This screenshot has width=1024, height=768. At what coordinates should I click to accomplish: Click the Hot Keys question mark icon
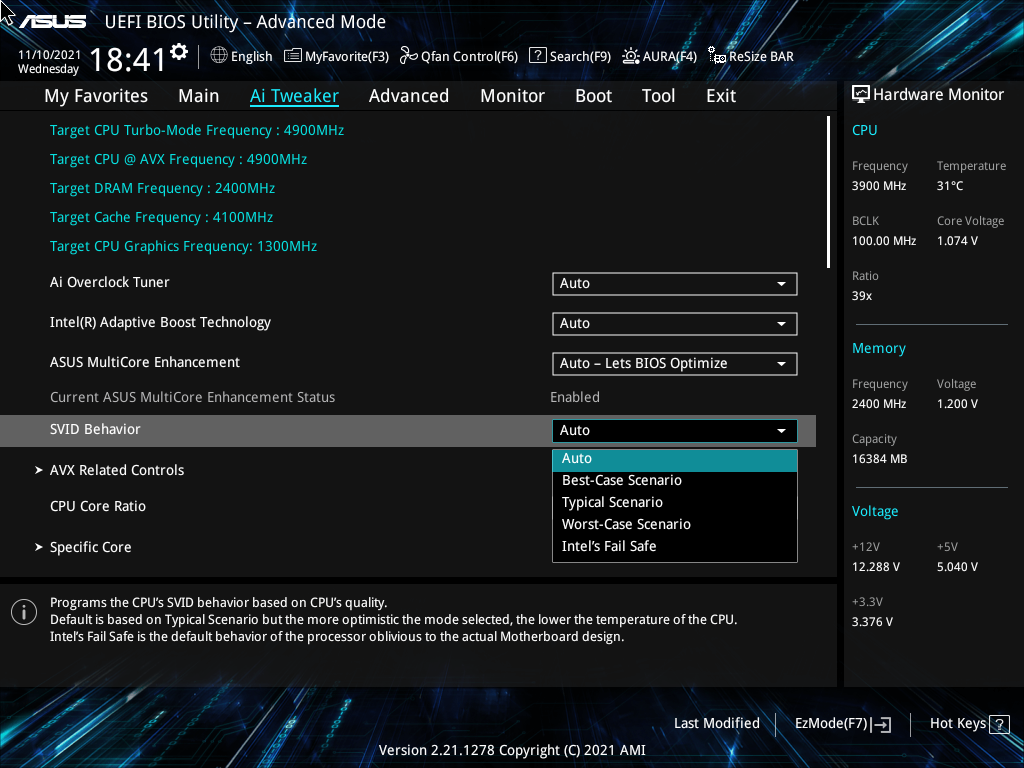click(x=999, y=724)
